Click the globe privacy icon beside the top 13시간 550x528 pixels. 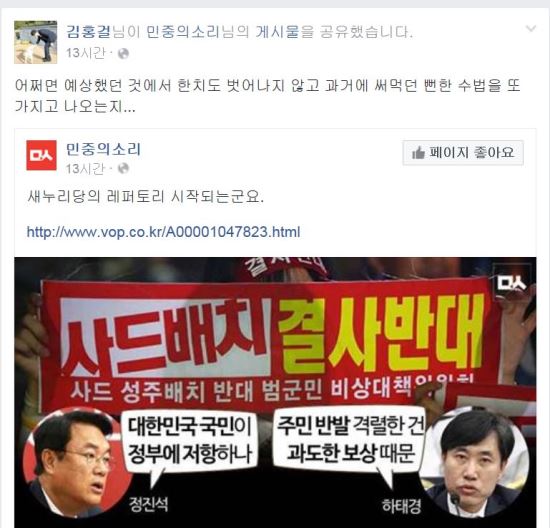pos(123,54)
